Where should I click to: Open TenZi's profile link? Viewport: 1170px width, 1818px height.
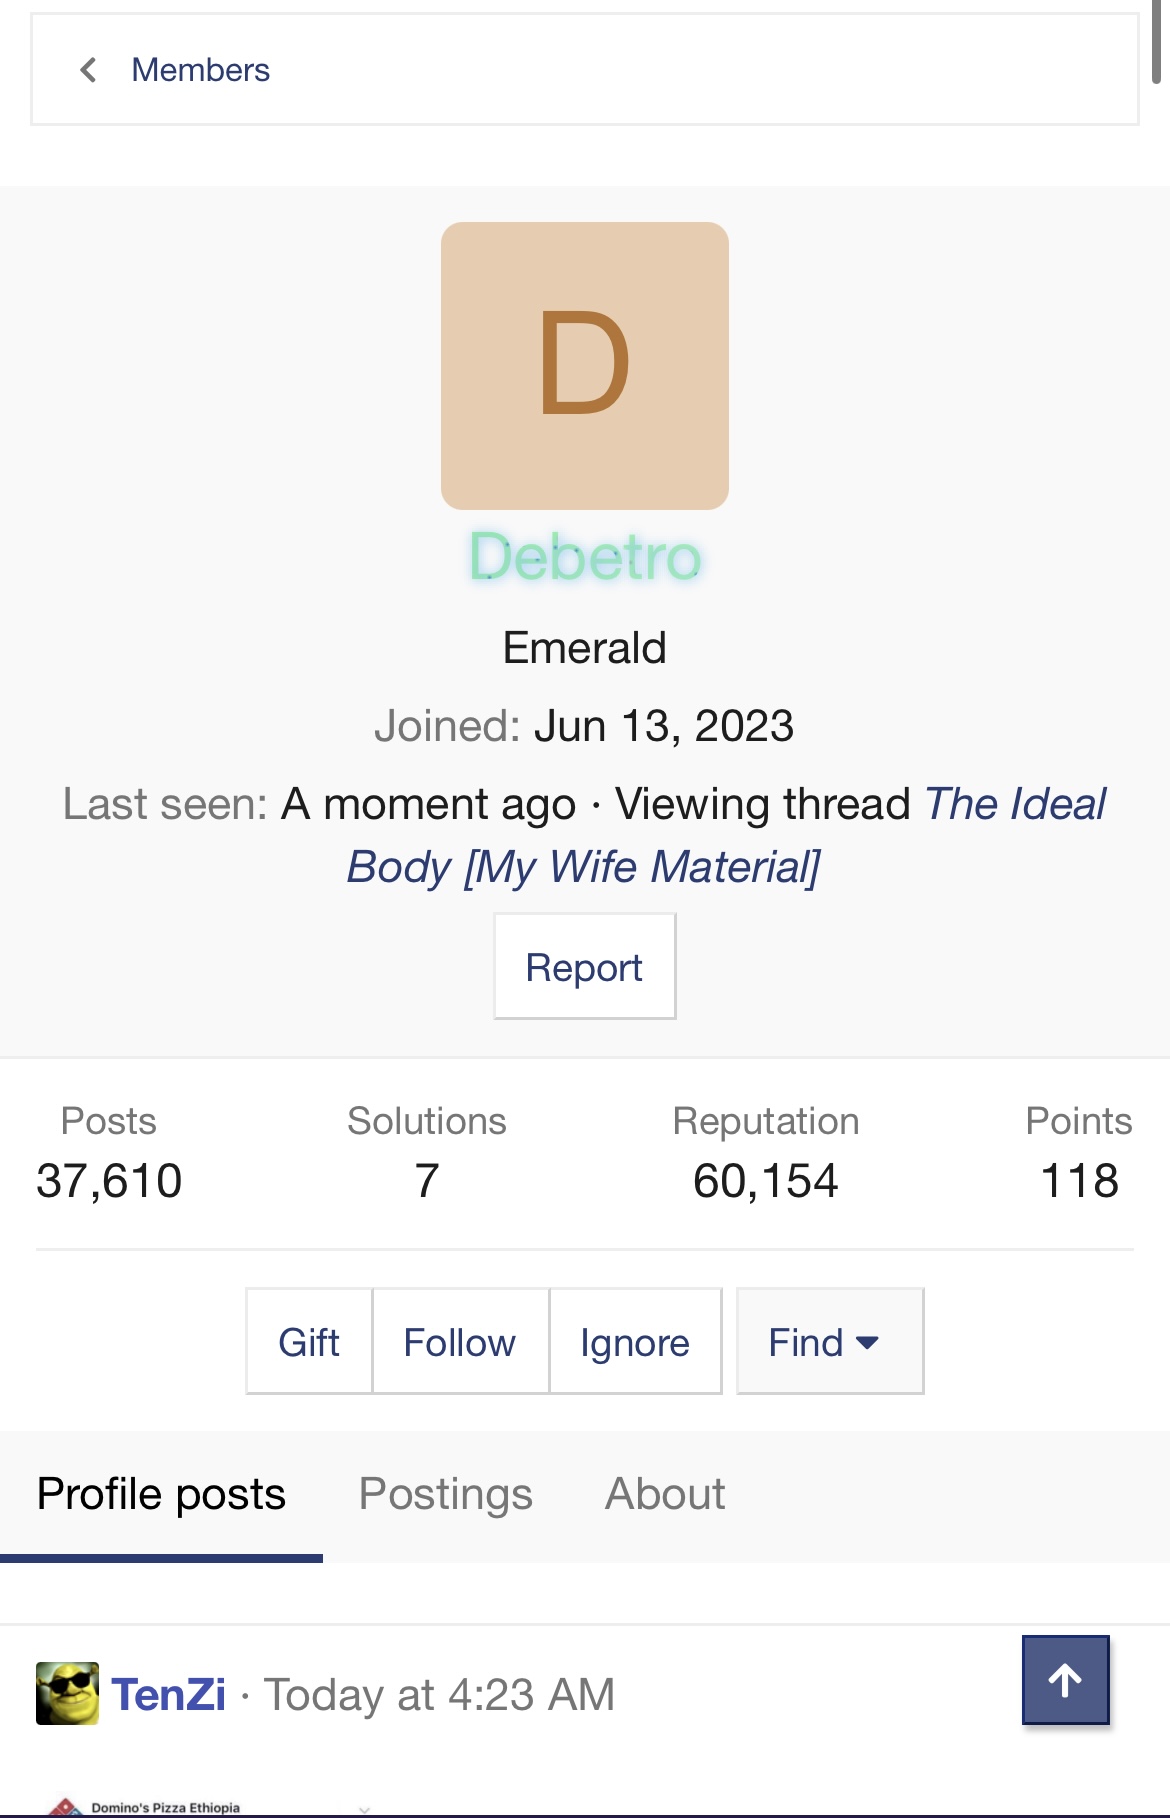[x=169, y=1695]
